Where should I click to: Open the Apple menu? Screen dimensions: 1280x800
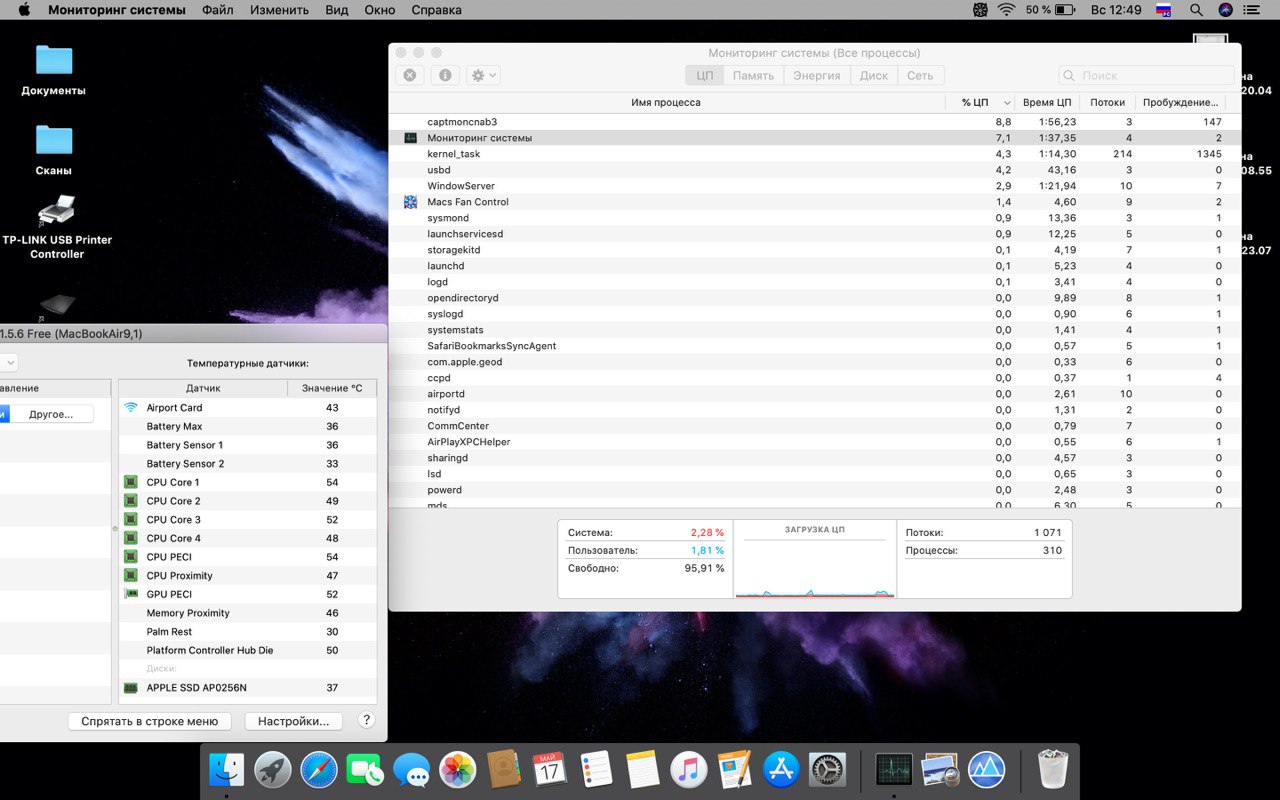pyautogui.click(x=24, y=10)
